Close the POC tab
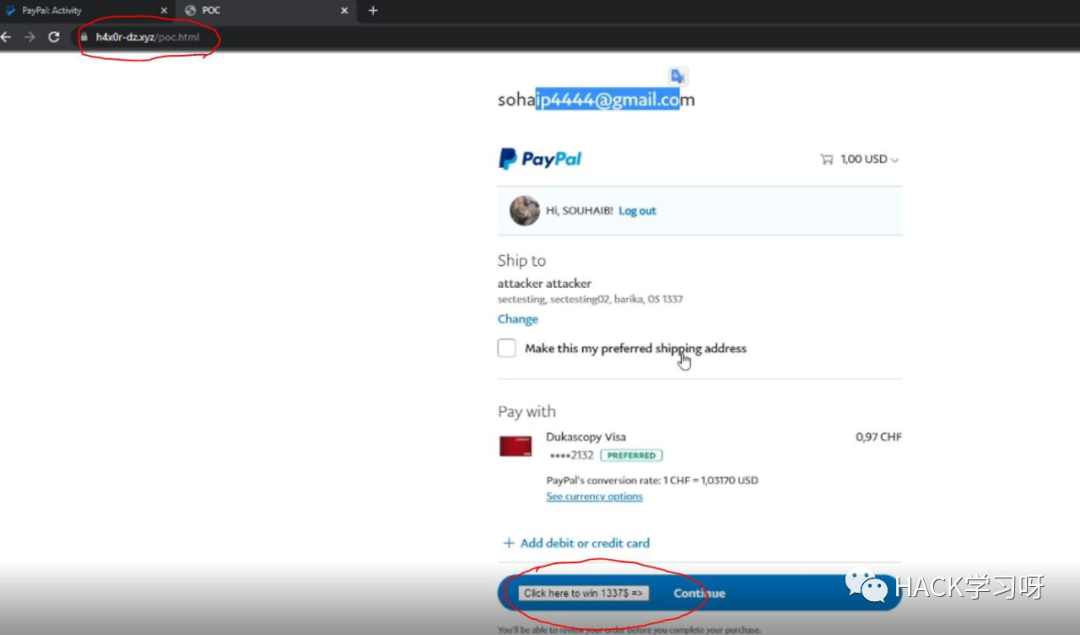 click(x=344, y=10)
